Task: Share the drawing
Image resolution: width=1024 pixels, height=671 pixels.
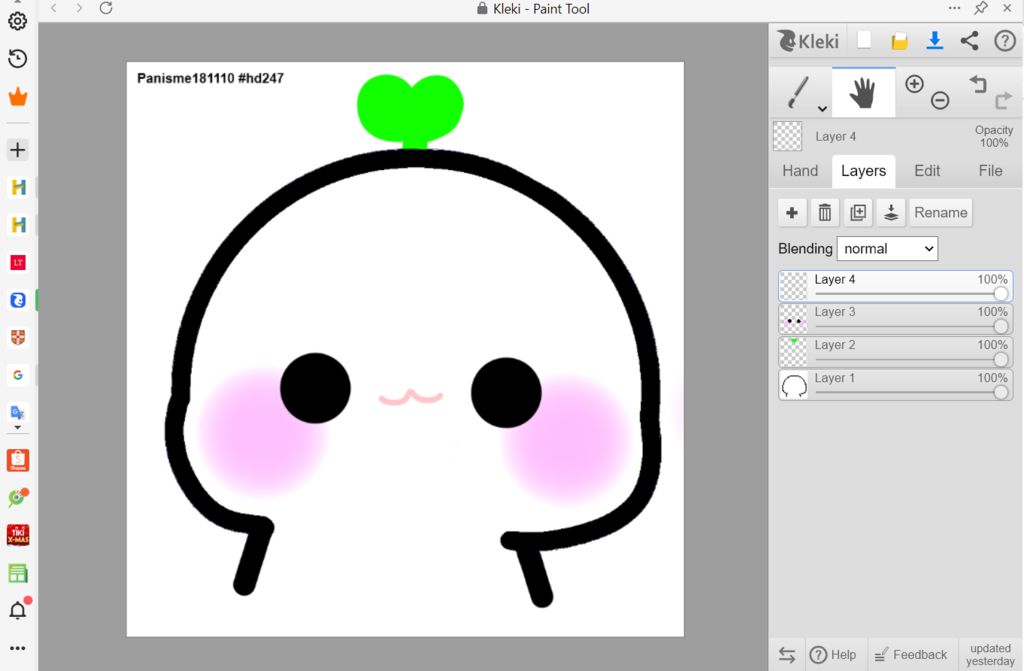Action: click(970, 41)
